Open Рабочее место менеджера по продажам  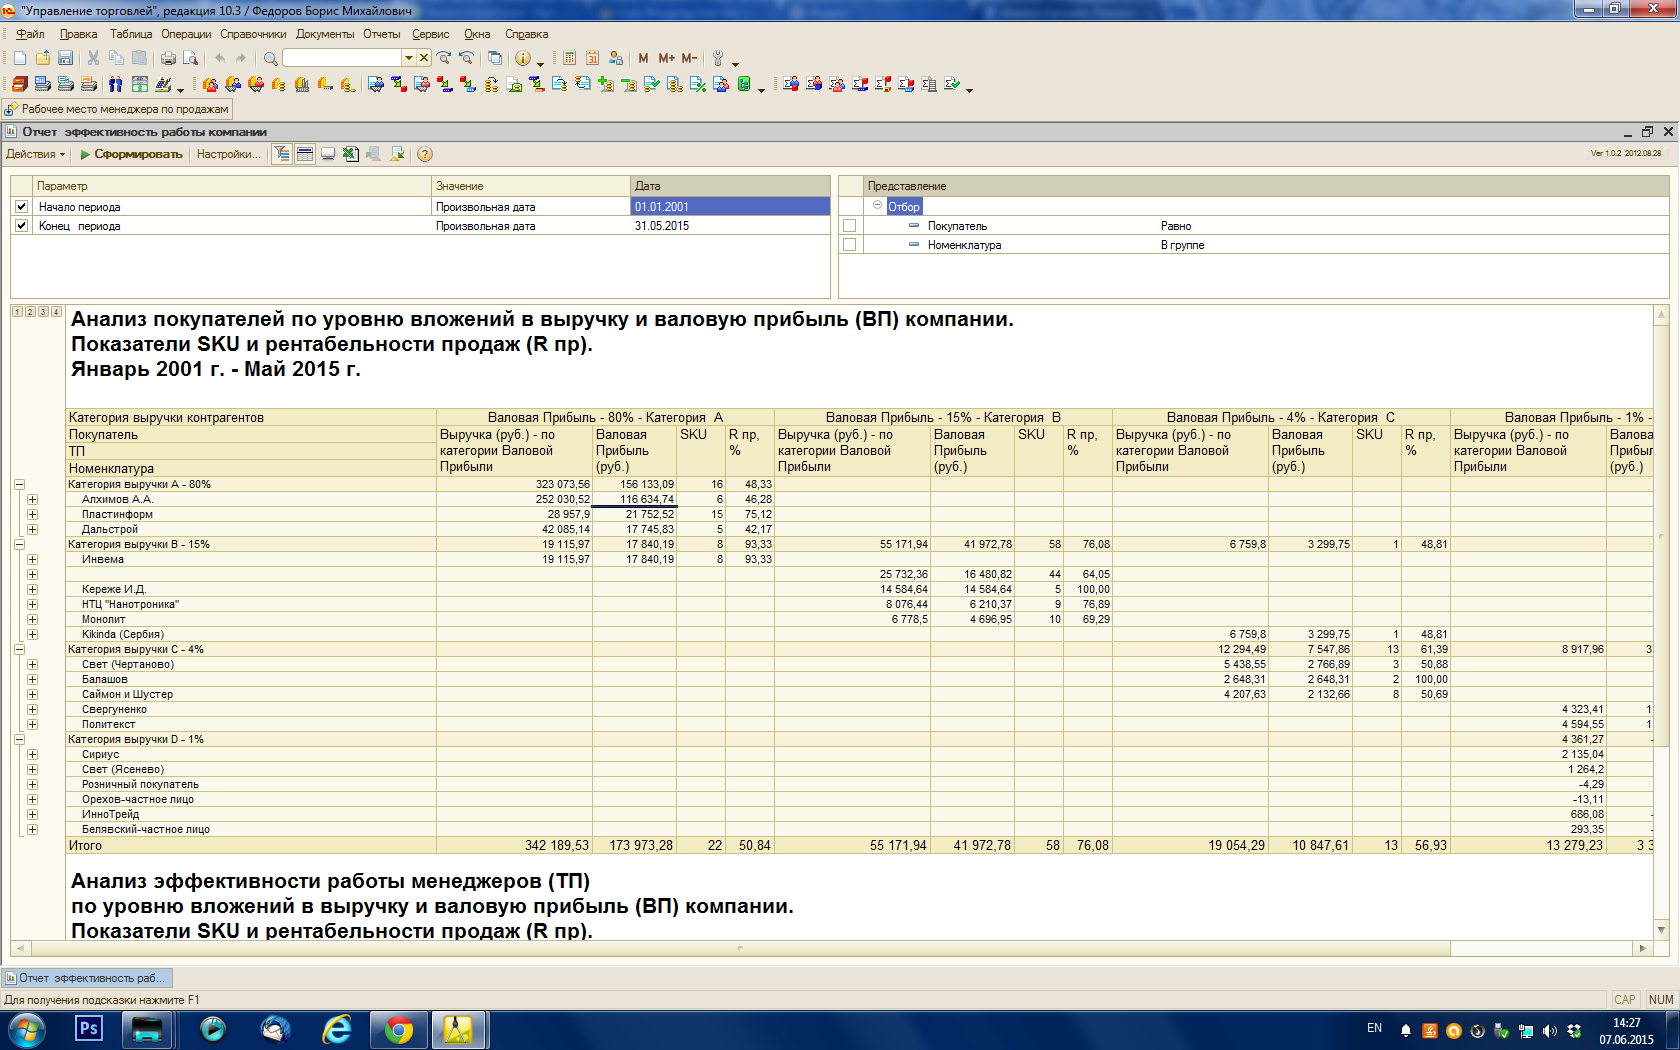click(x=118, y=109)
